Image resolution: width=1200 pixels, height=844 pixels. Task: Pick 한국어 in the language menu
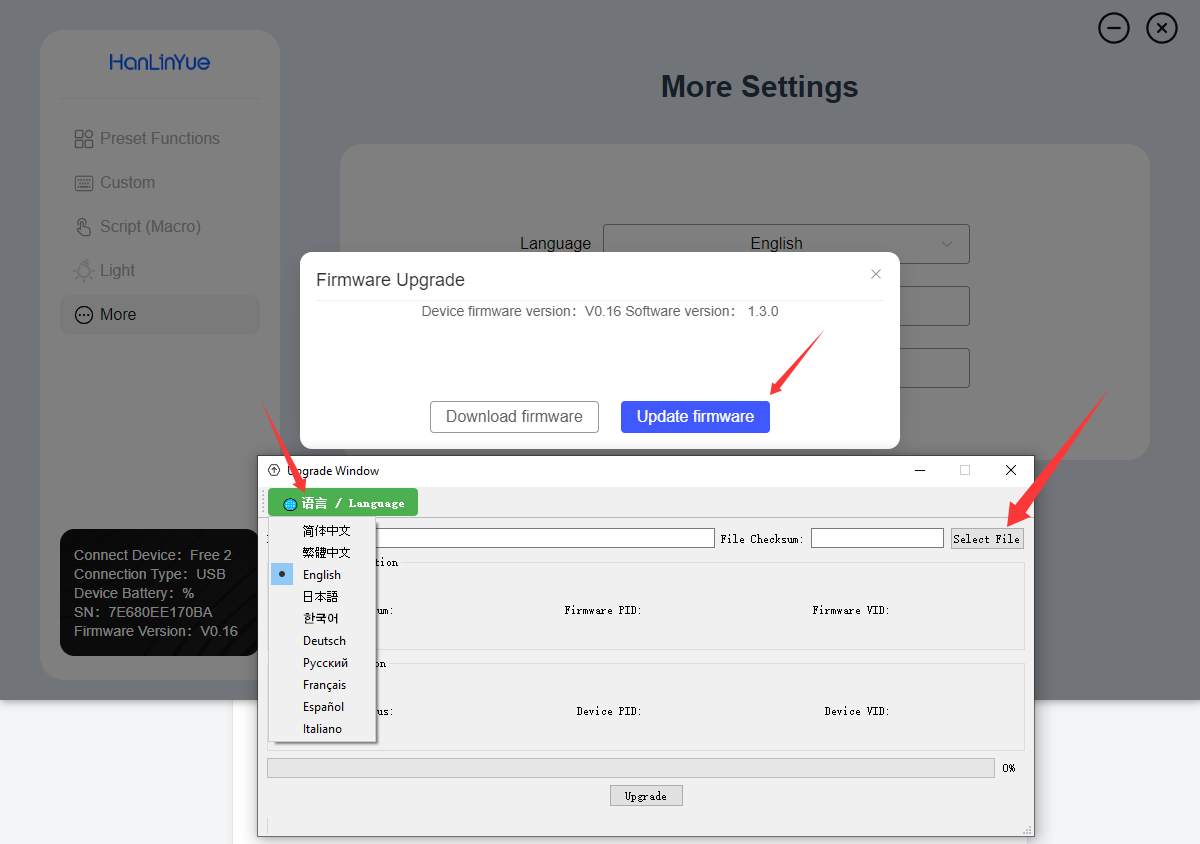pos(322,618)
